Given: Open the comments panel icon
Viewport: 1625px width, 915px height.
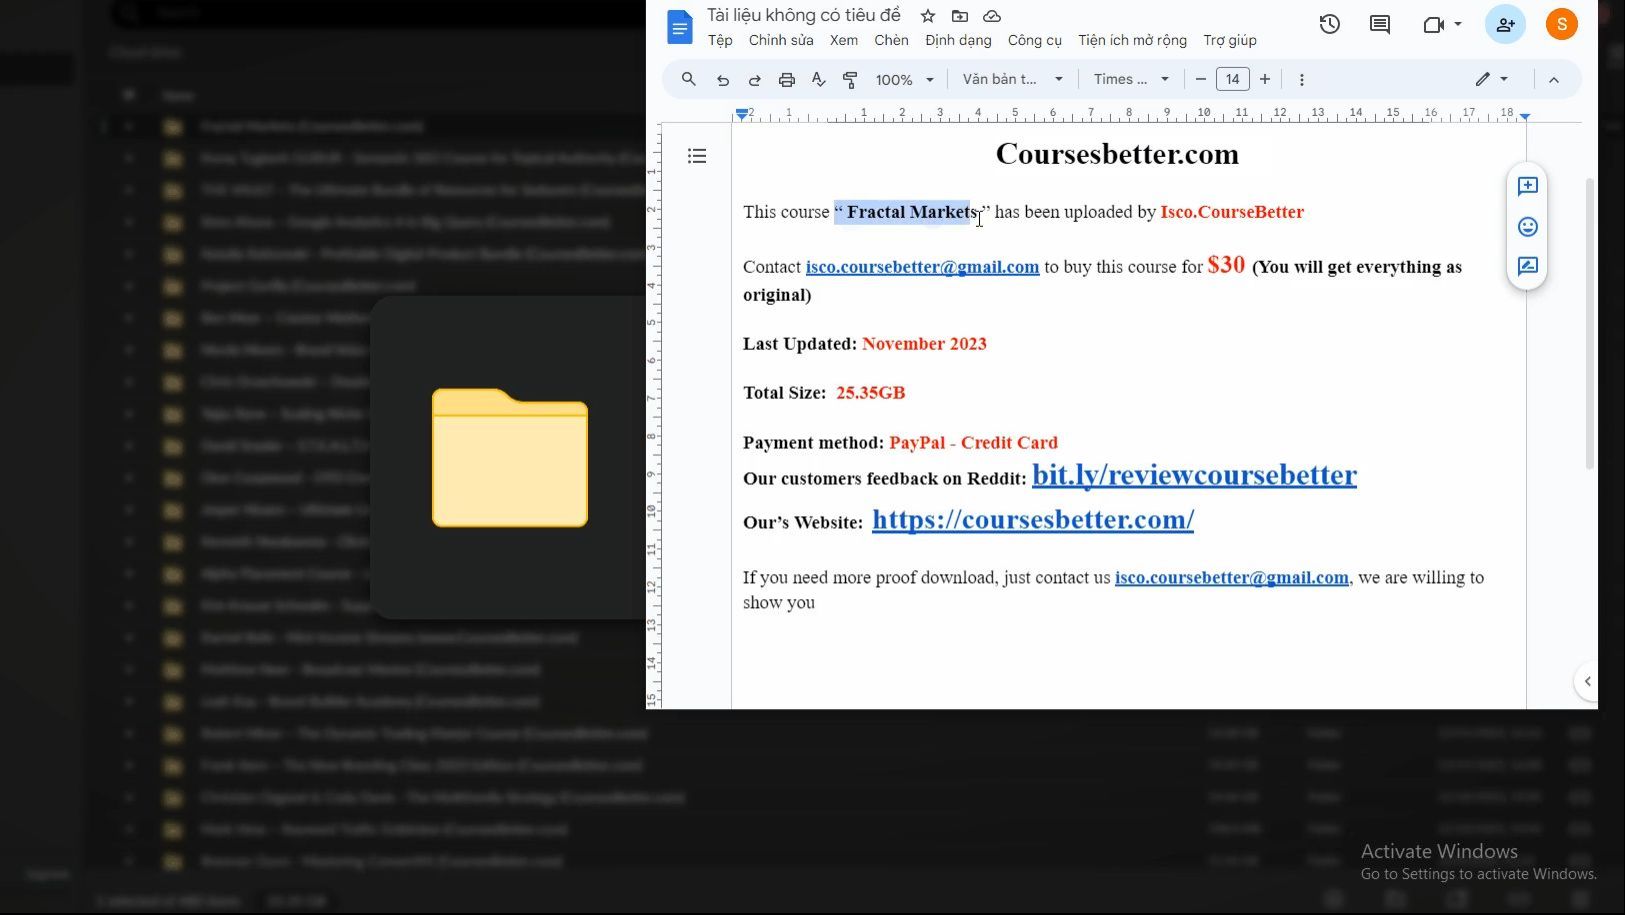Looking at the screenshot, I should click(1380, 24).
